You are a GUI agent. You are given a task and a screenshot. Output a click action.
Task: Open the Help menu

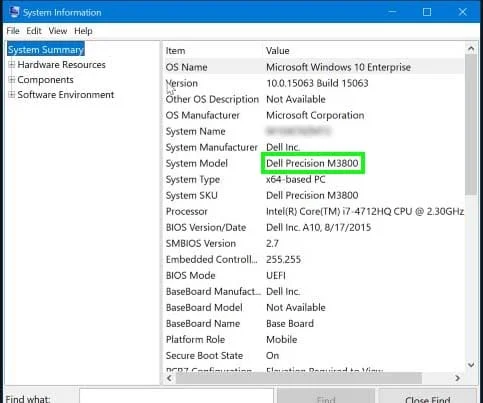tap(83, 31)
